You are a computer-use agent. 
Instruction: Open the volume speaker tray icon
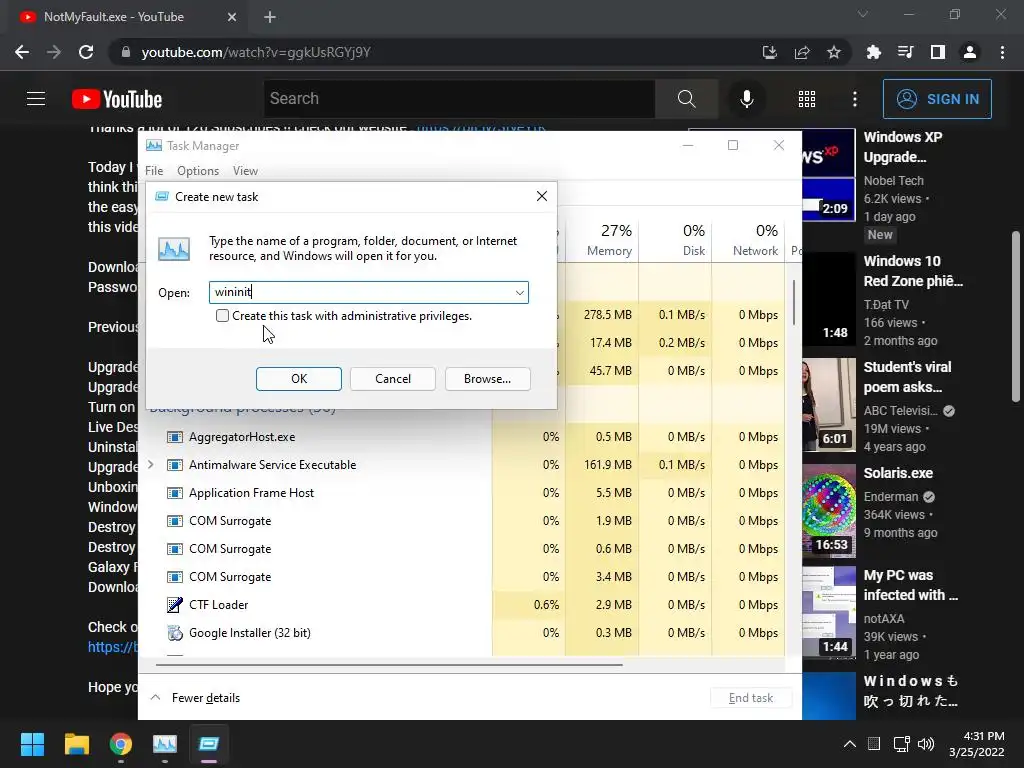[926, 744]
